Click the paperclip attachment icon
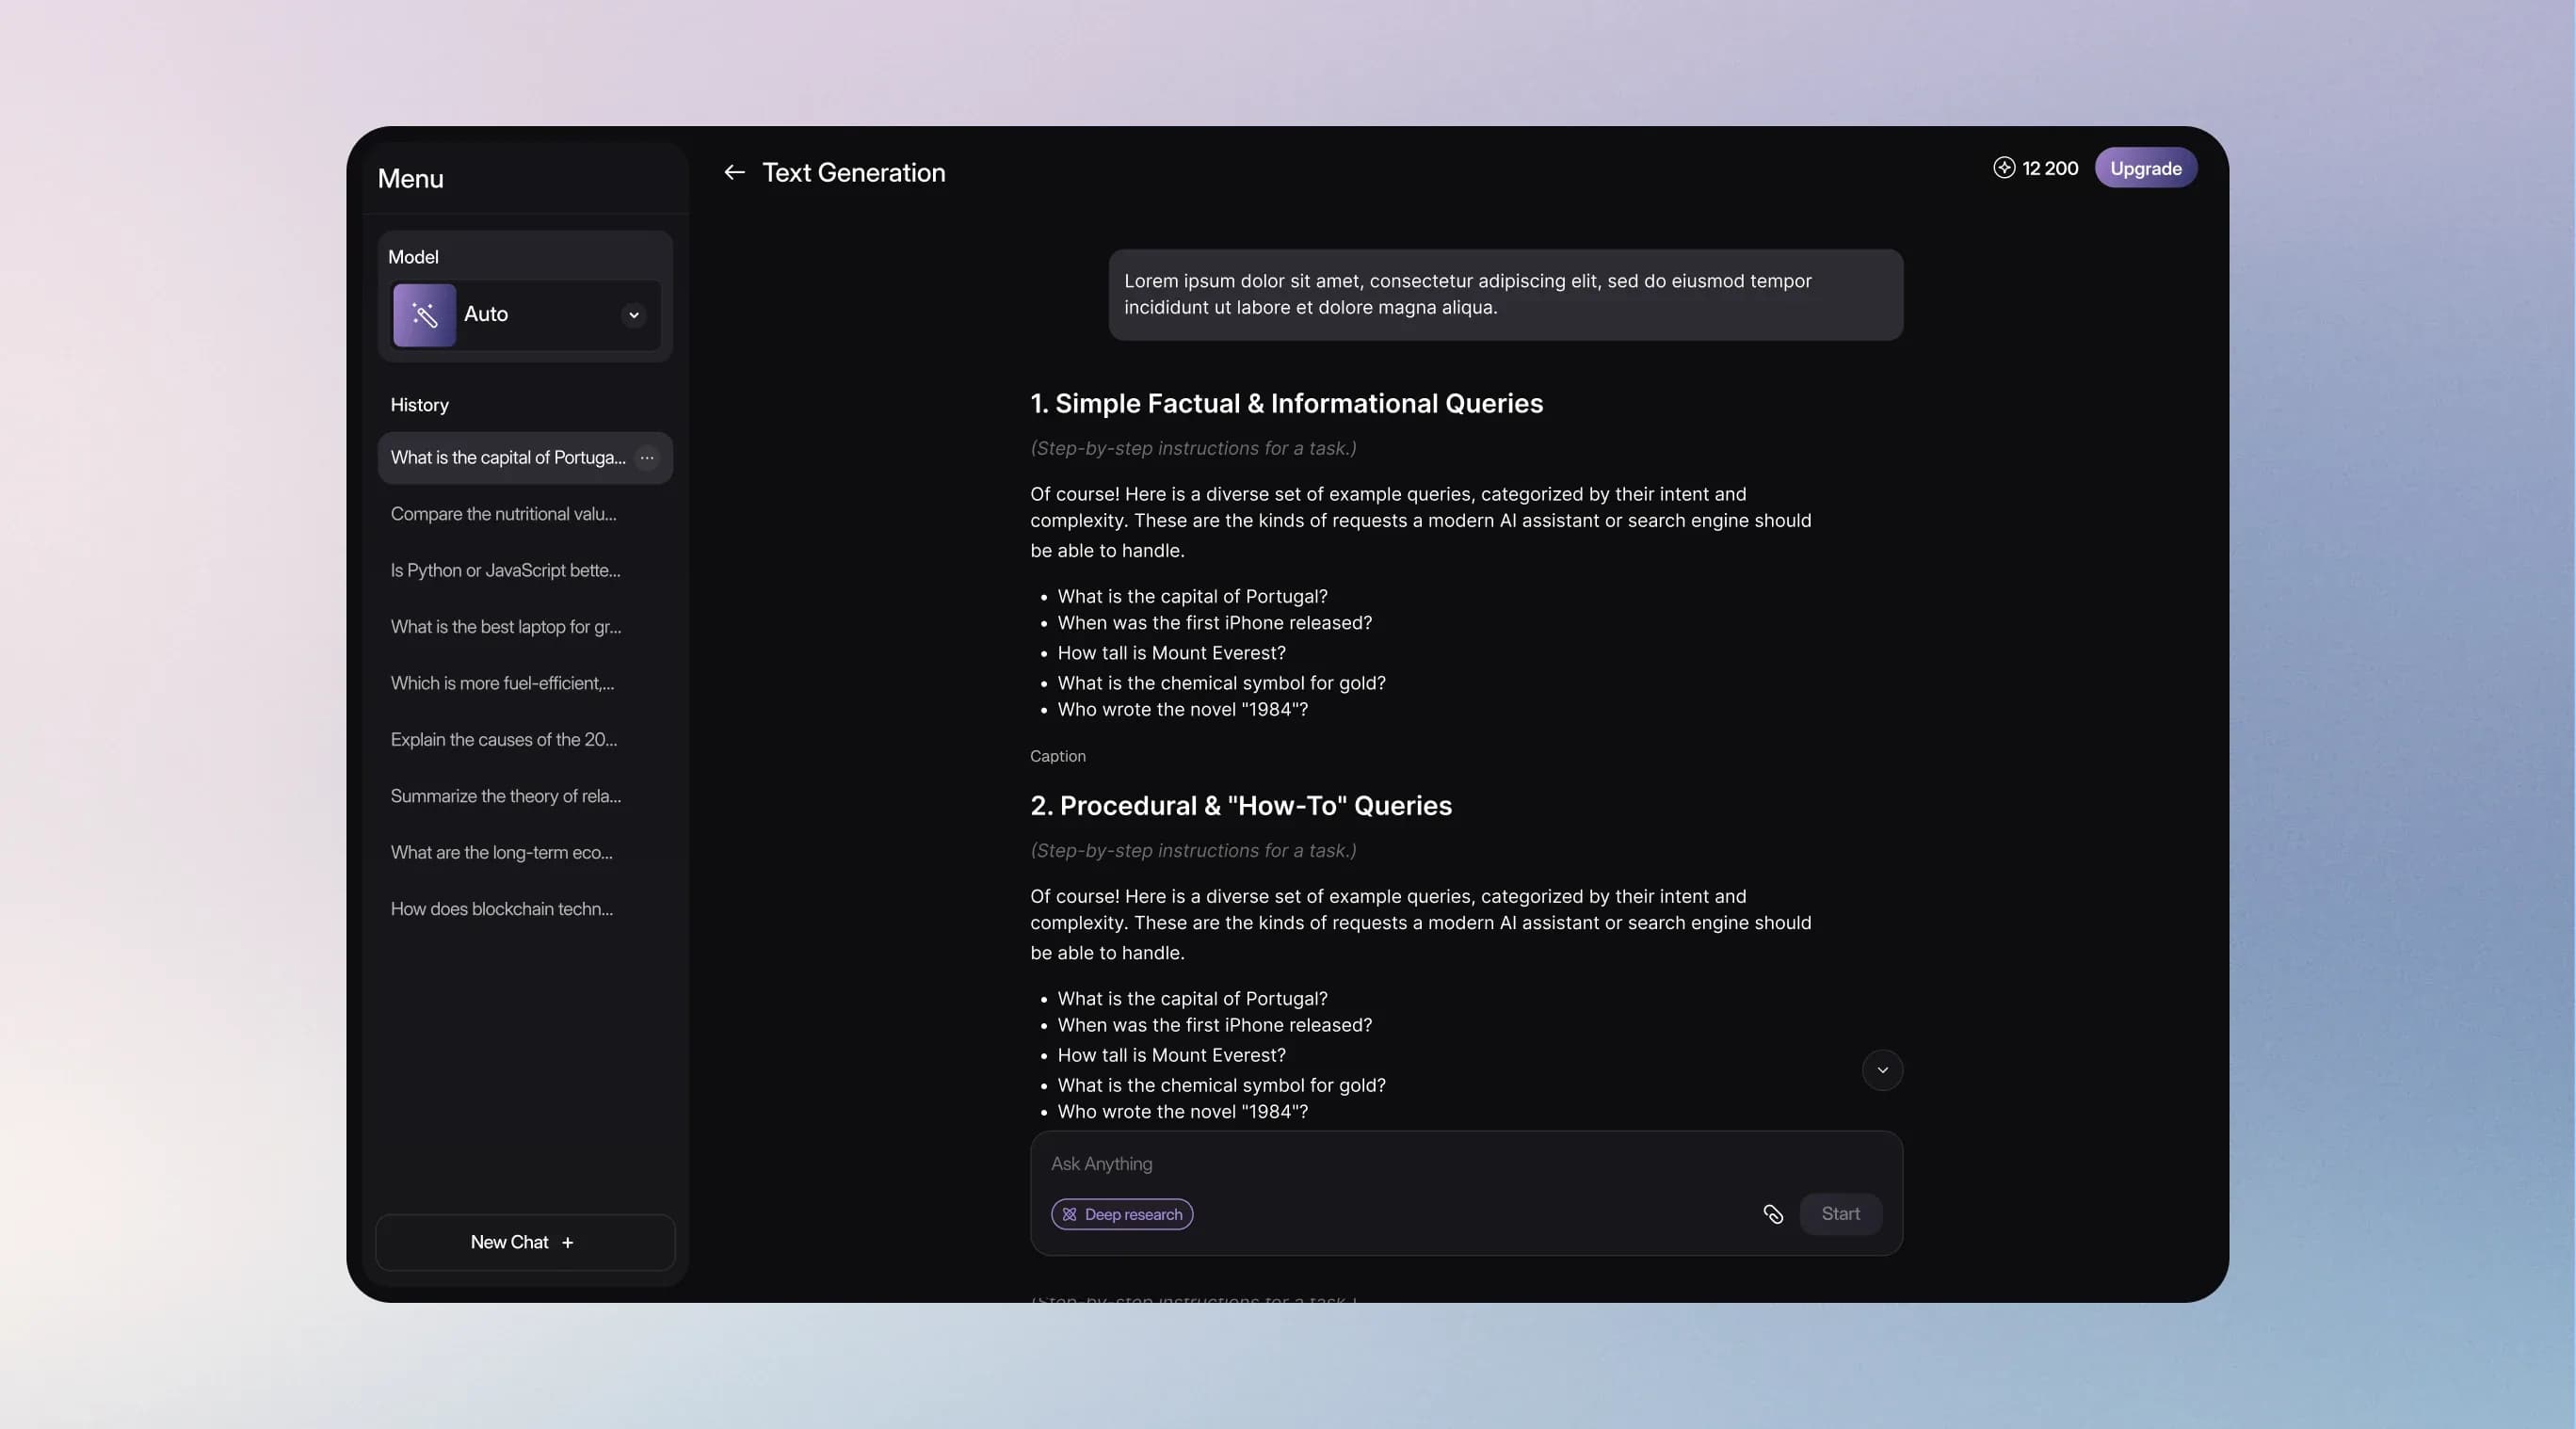Viewport: 2576px width, 1429px height. point(1772,1214)
